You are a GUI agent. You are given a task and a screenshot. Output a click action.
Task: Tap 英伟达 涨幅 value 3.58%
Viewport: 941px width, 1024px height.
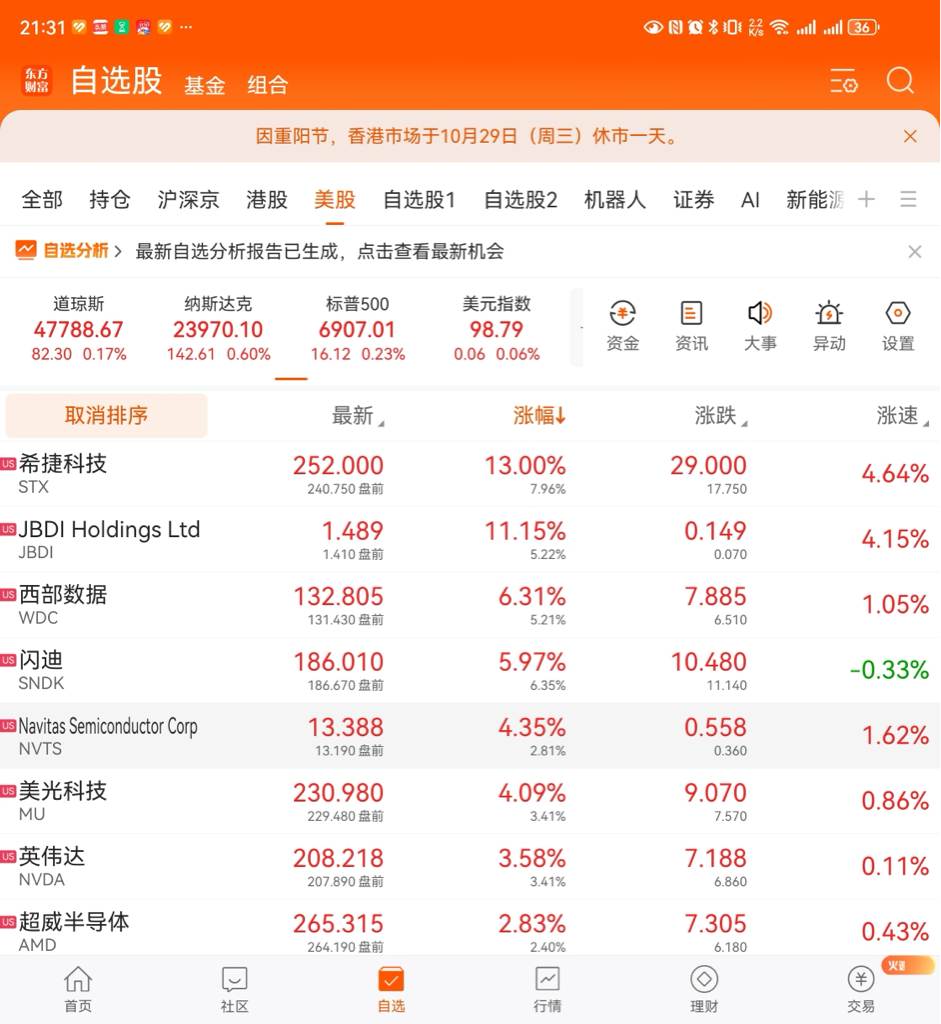click(532, 858)
